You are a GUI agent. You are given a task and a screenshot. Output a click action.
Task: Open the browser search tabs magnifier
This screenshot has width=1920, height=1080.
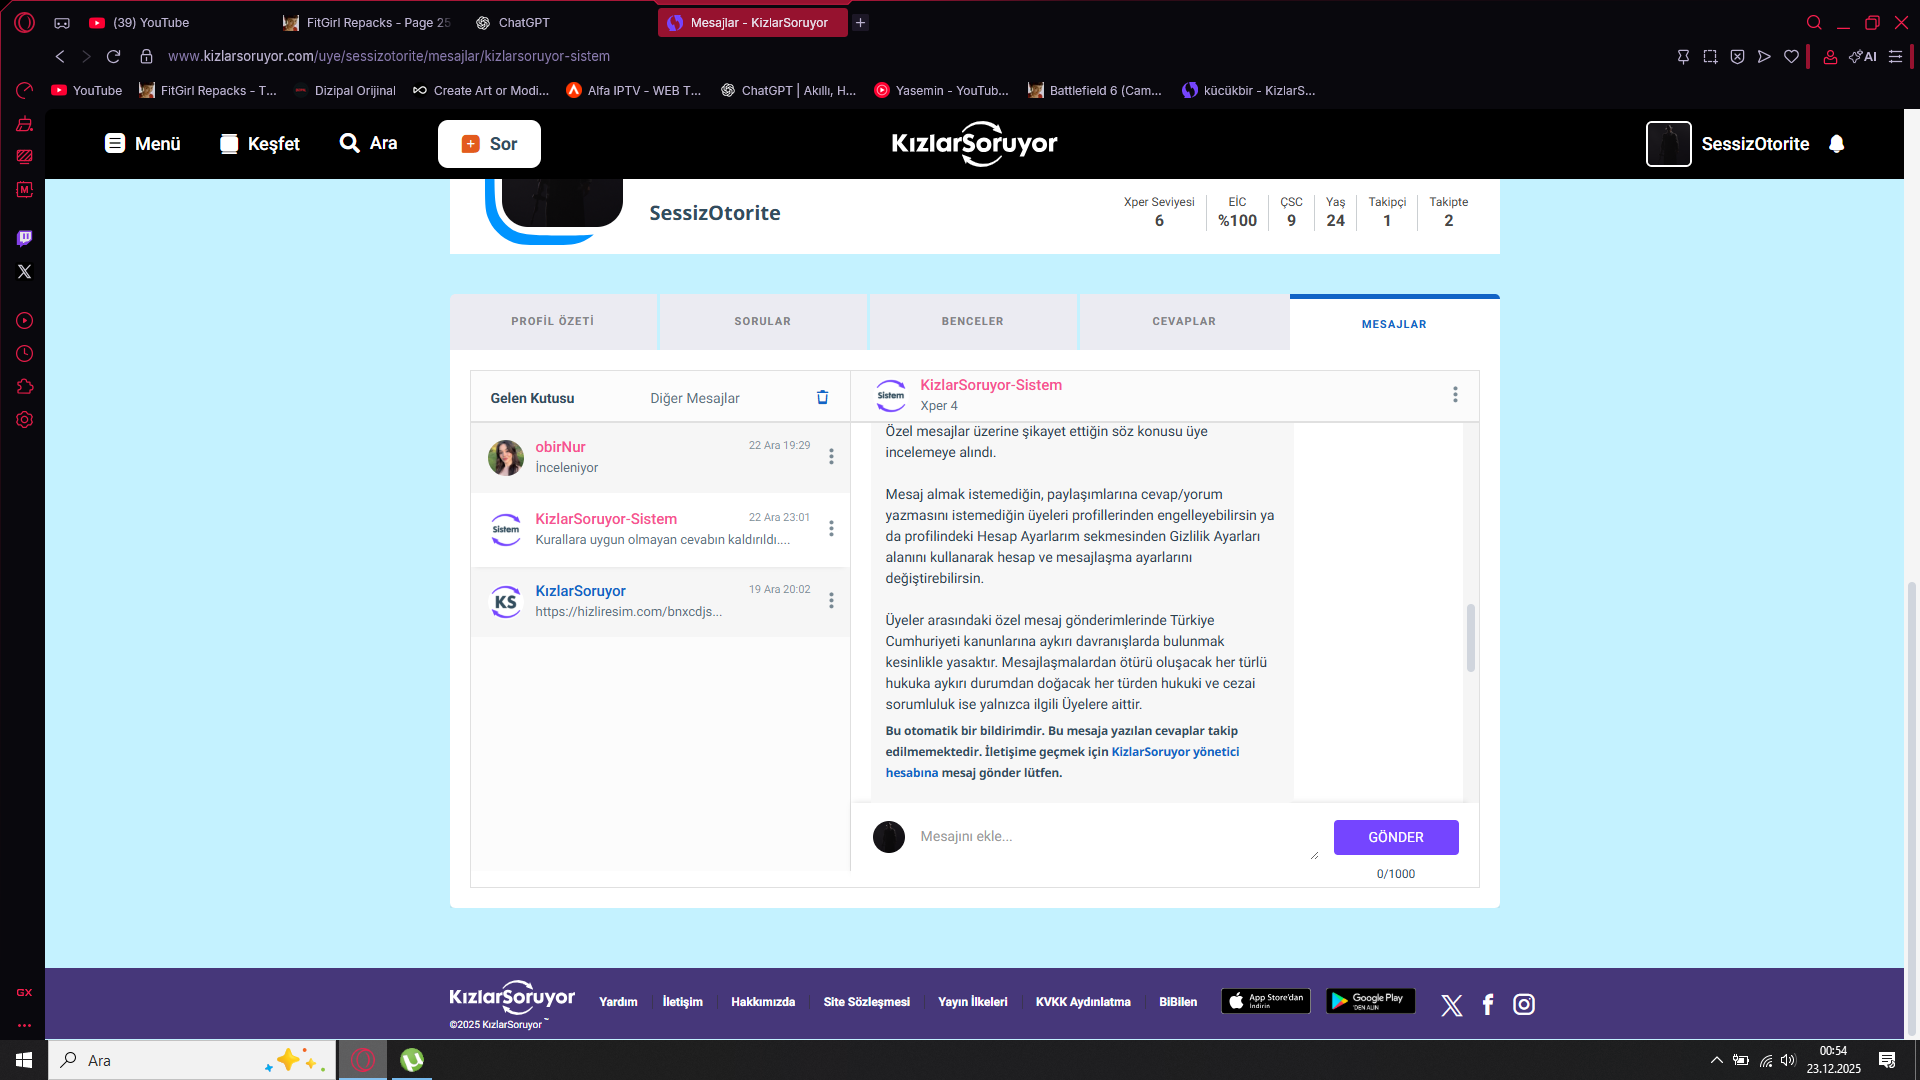pos(1814,22)
